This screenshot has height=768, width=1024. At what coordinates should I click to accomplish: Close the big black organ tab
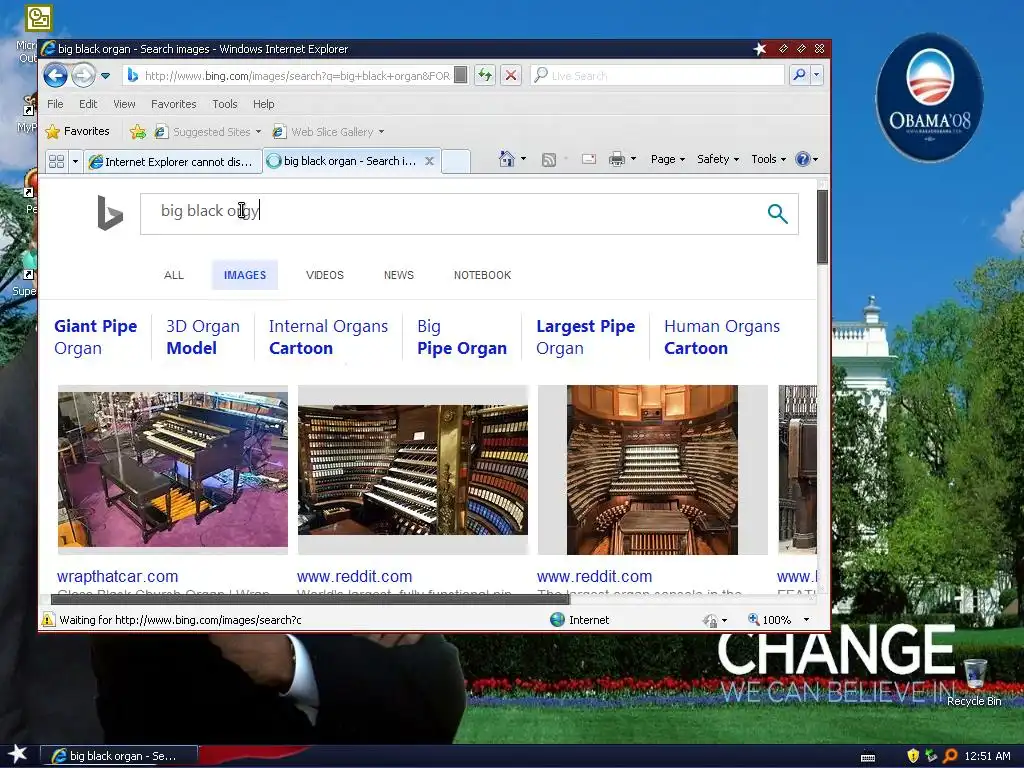(429, 161)
